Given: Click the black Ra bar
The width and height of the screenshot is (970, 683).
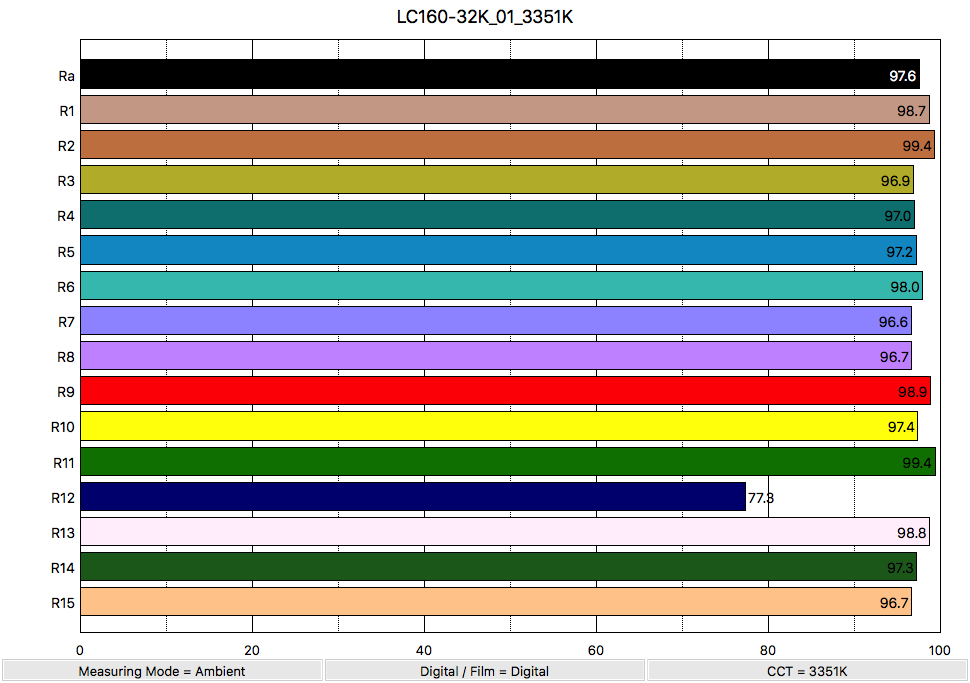Looking at the screenshot, I should point(499,75).
